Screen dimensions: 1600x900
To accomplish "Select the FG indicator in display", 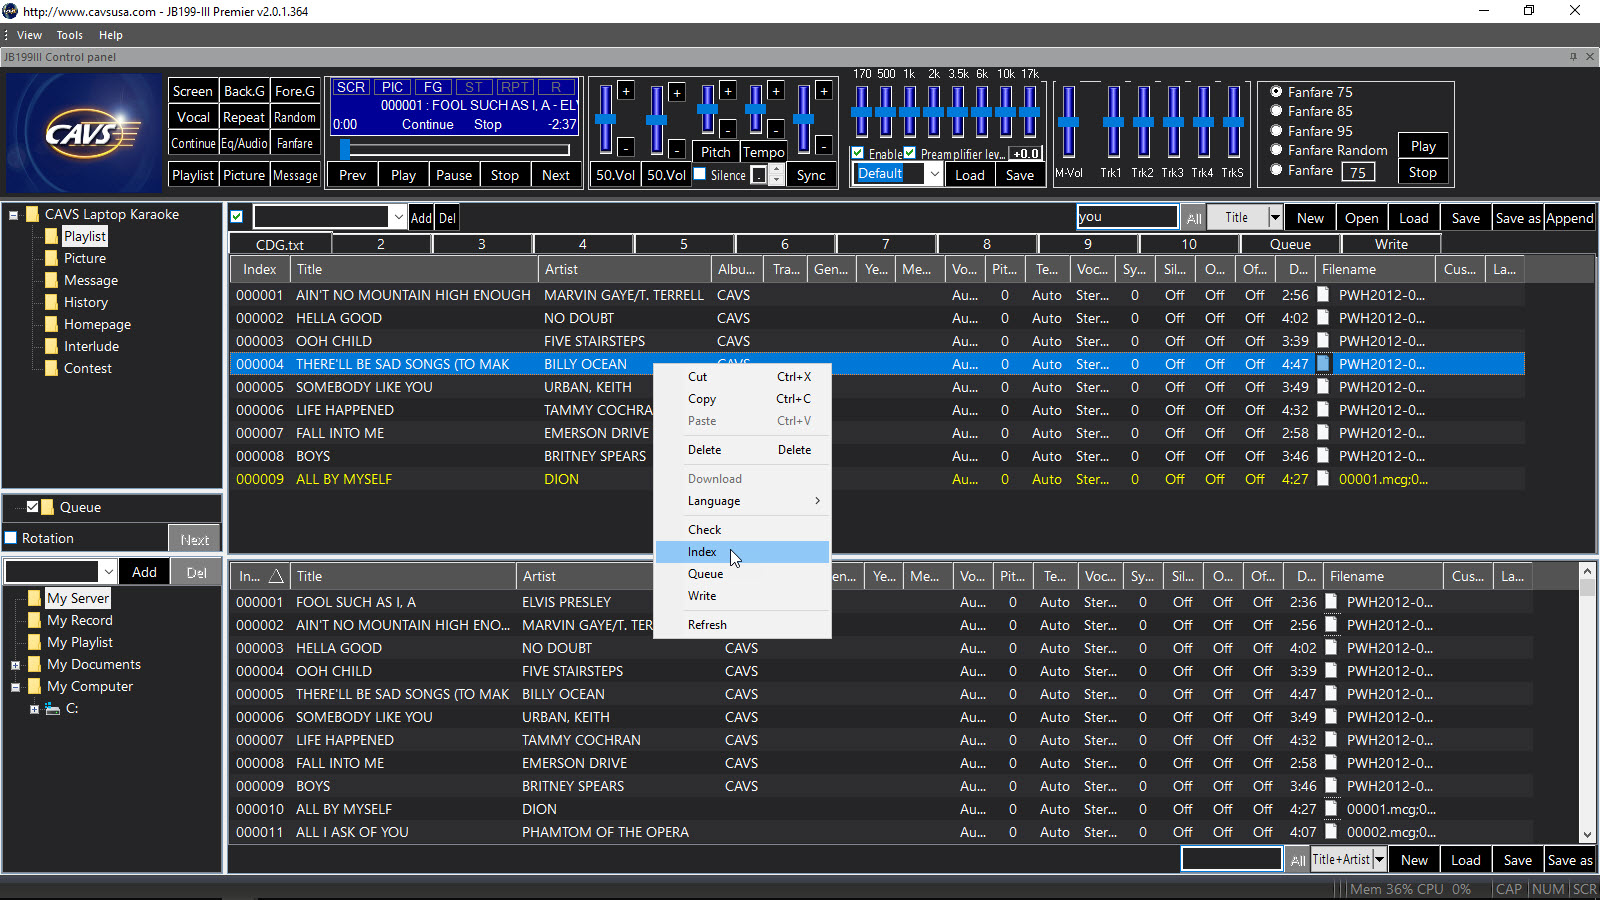I will tap(433, 88).
